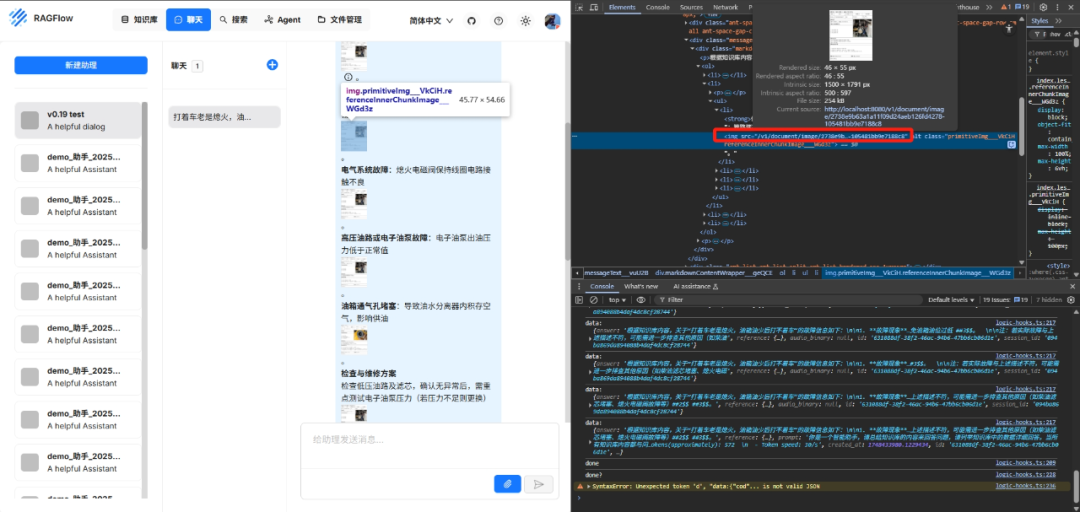
Task: Select the v0.19 test assistant
Action: 78,121
